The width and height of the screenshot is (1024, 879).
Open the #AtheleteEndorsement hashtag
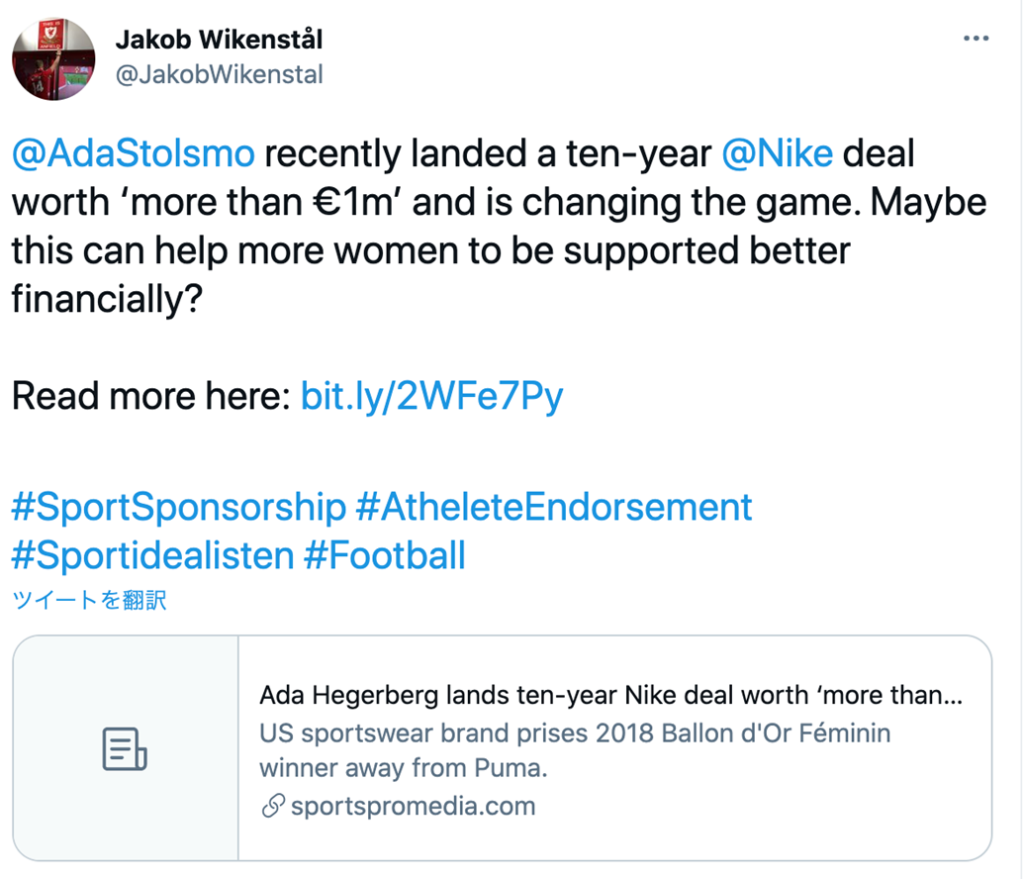pyautogui.click(x=554, y=507)
